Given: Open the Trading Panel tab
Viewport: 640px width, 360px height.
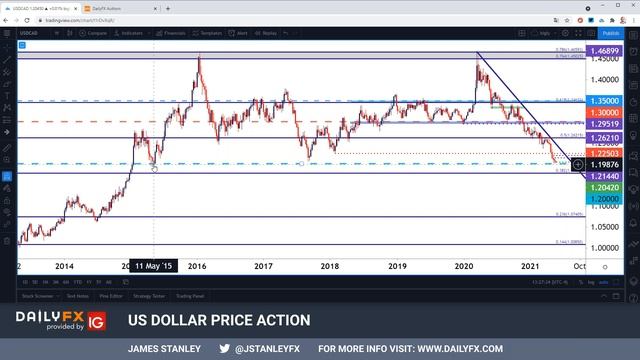Looking at the screenshot, I should tap(190, 296).
